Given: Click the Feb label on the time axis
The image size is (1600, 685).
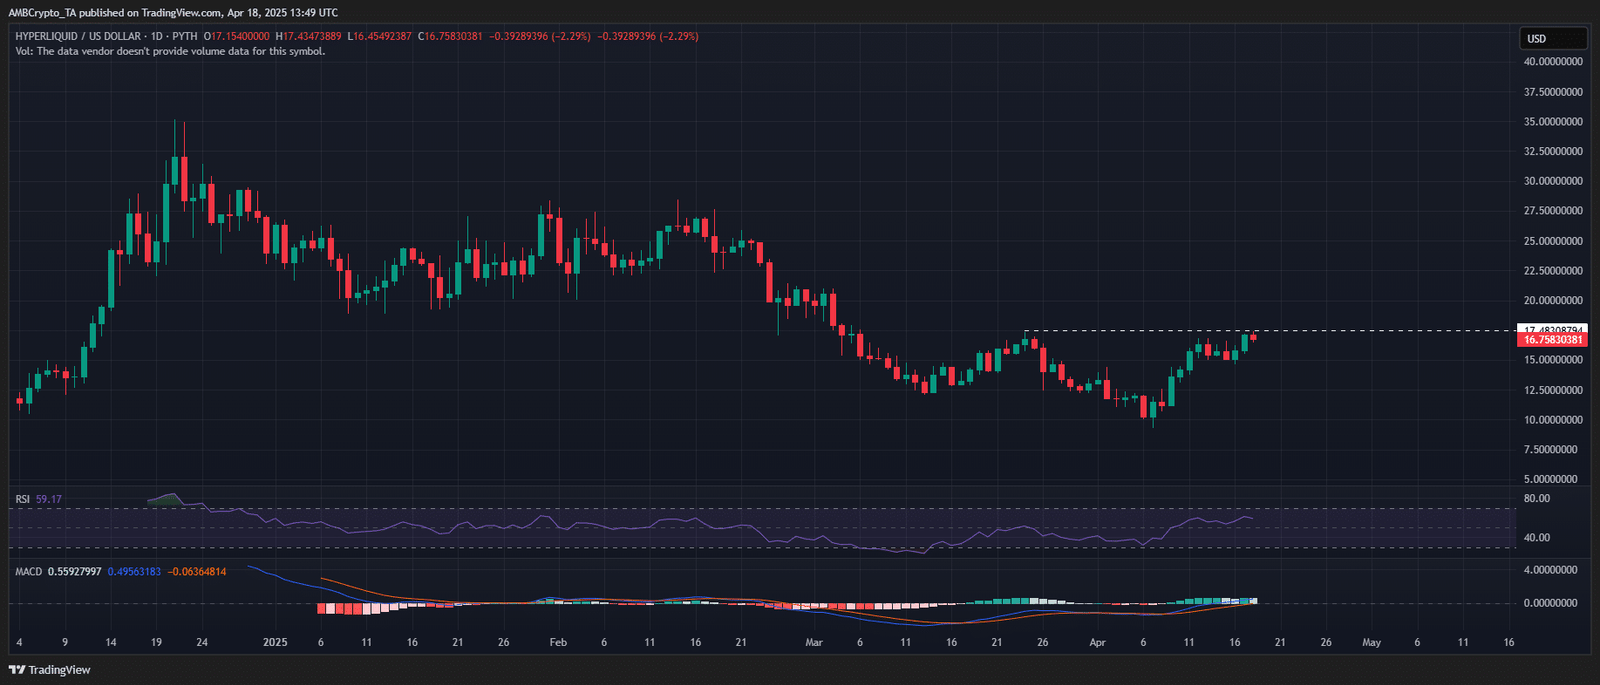Looking at the screenshot, I should 558,642.
